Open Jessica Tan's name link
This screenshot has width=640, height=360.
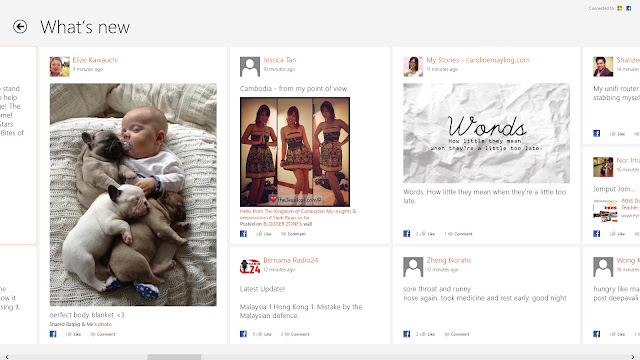[280, 60]
